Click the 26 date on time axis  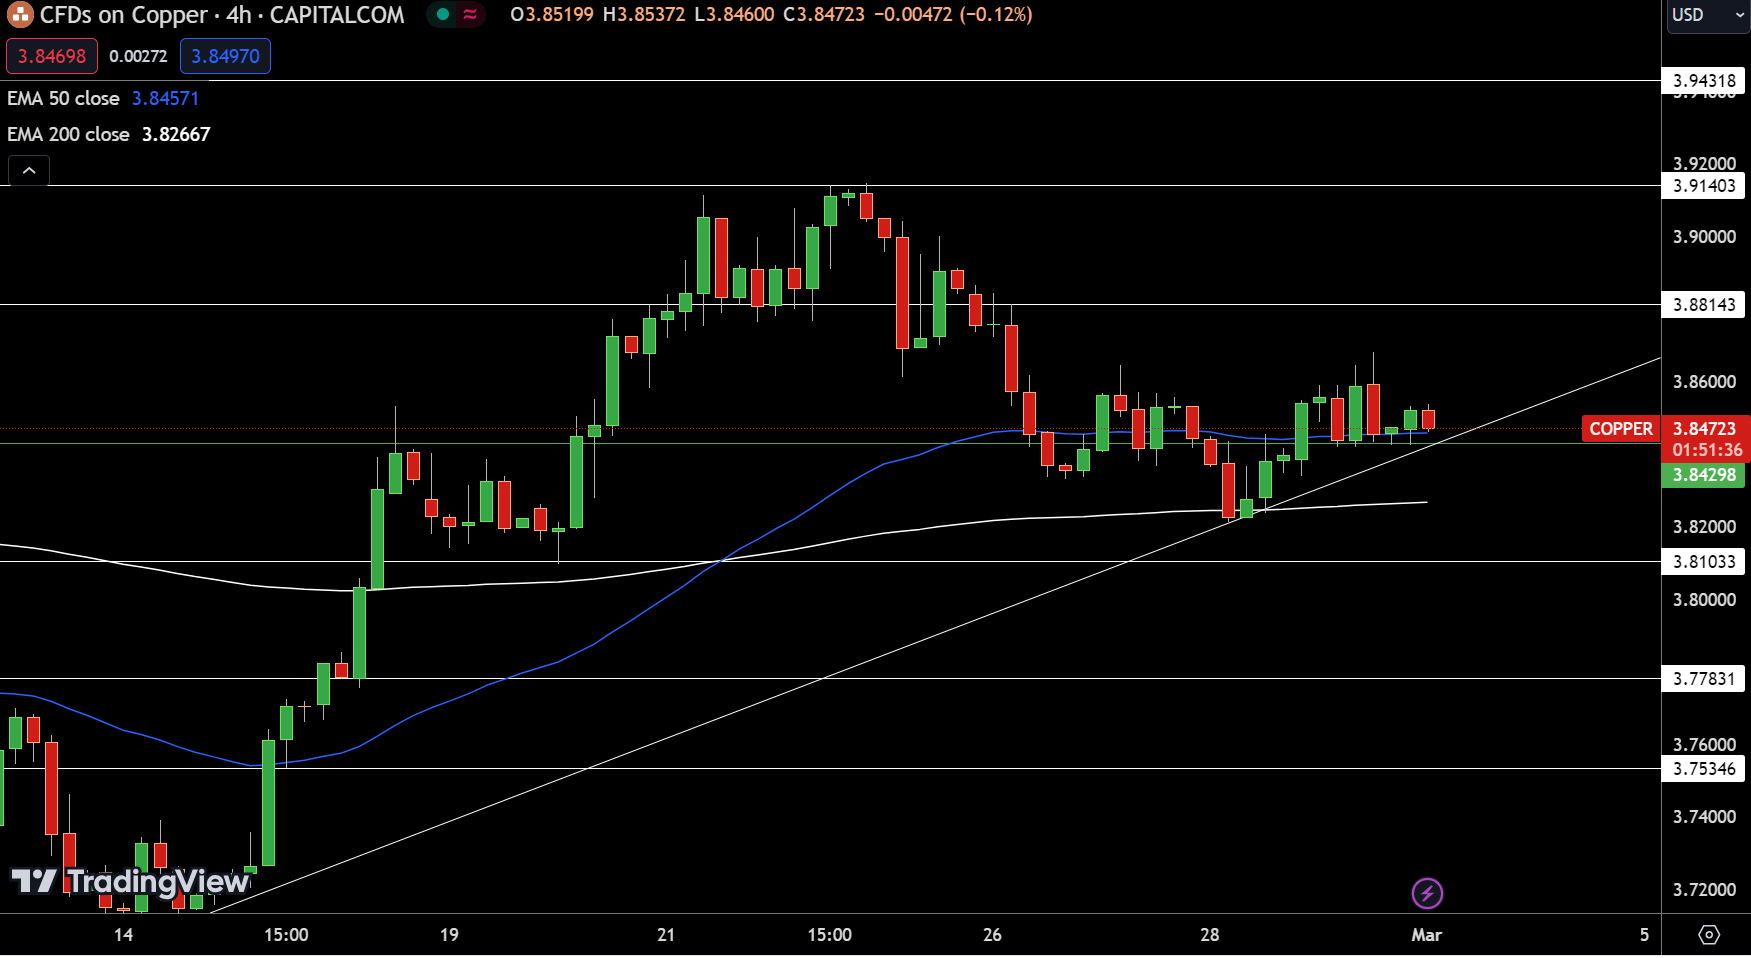992,935
